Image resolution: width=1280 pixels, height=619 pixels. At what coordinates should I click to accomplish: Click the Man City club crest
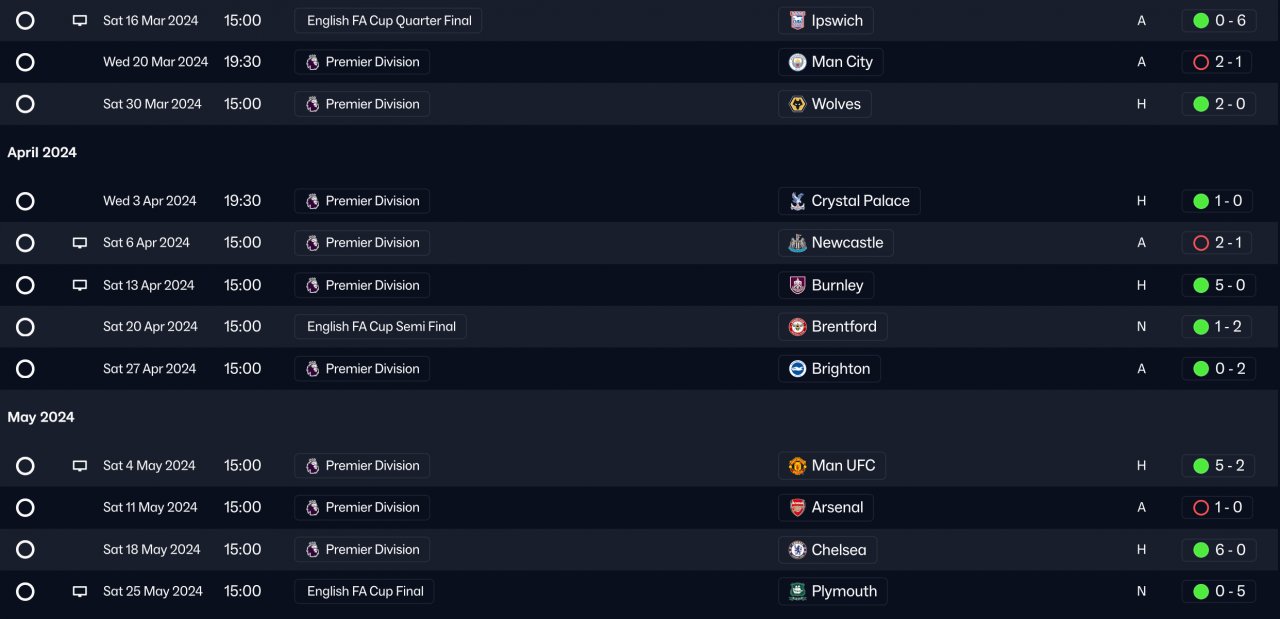(x=797, y=62)
